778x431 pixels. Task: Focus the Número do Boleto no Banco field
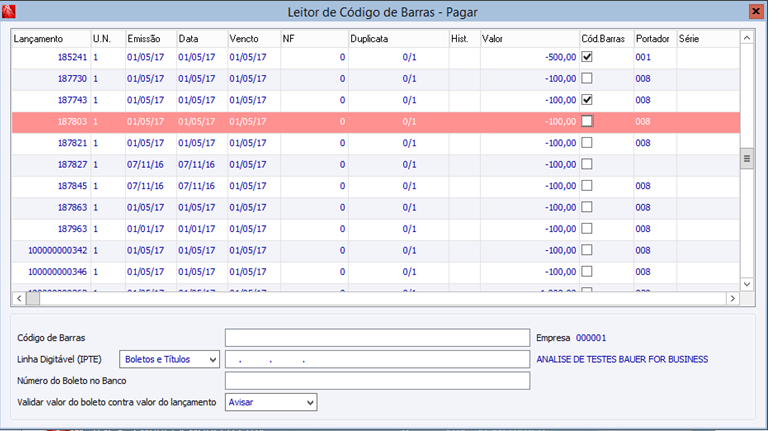(x=377, y=381)
